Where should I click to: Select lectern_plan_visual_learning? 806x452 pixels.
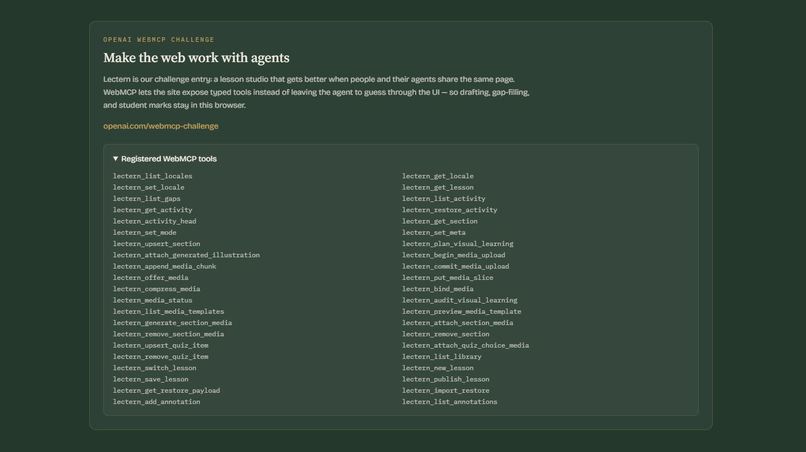coord(457,244)
